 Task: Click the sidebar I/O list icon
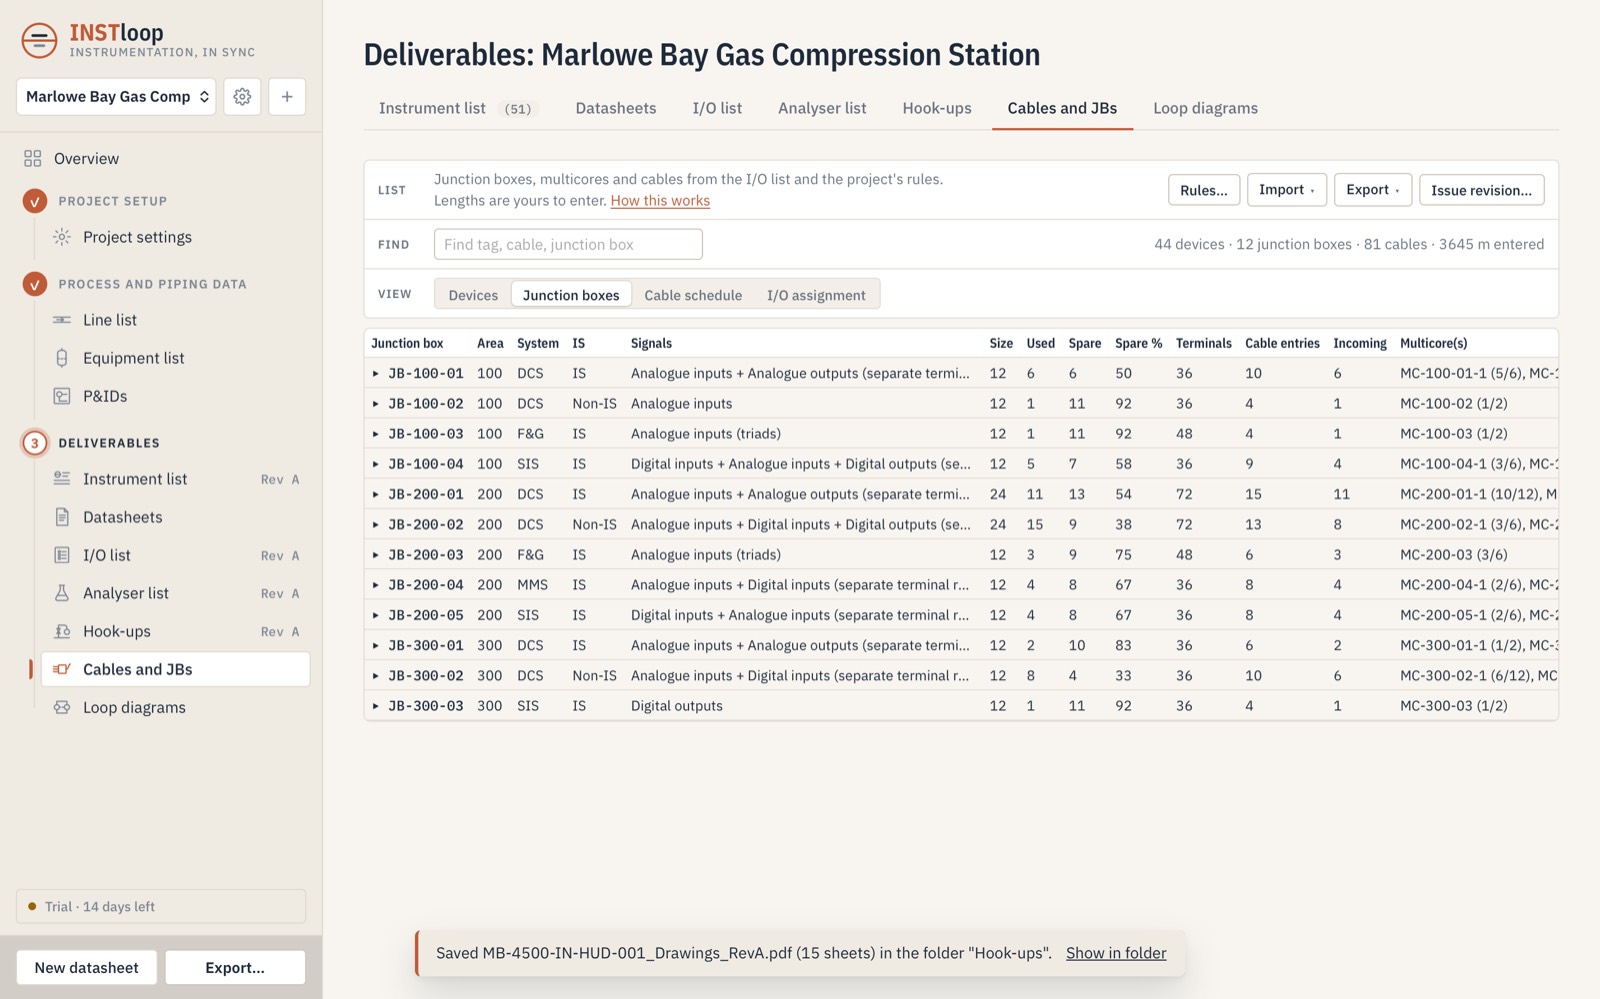[x=62, y=555]
